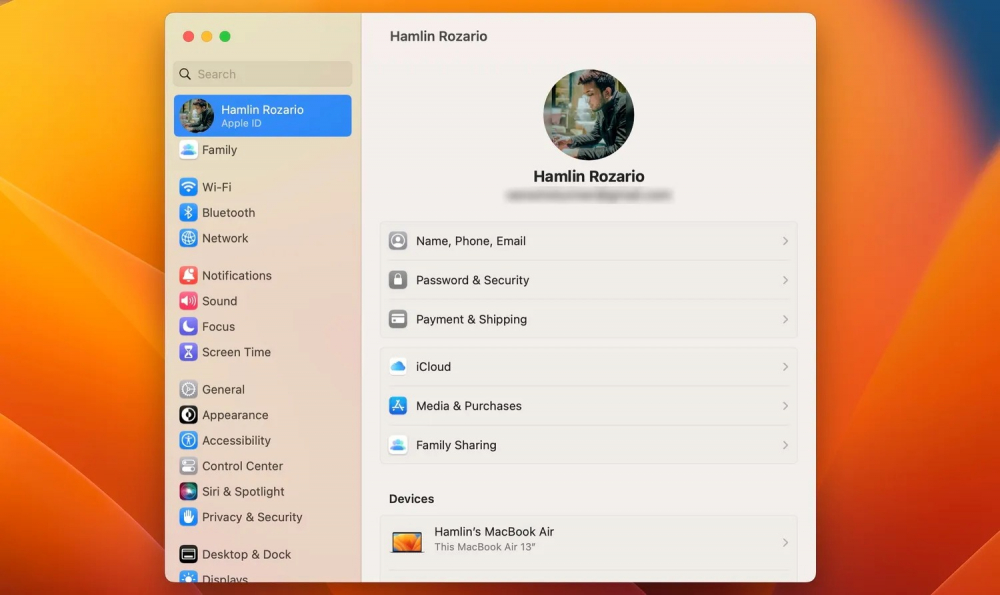Open Focus settings via the moon icon
This screenshot has width=1000, height=595.
coord(189,326)
